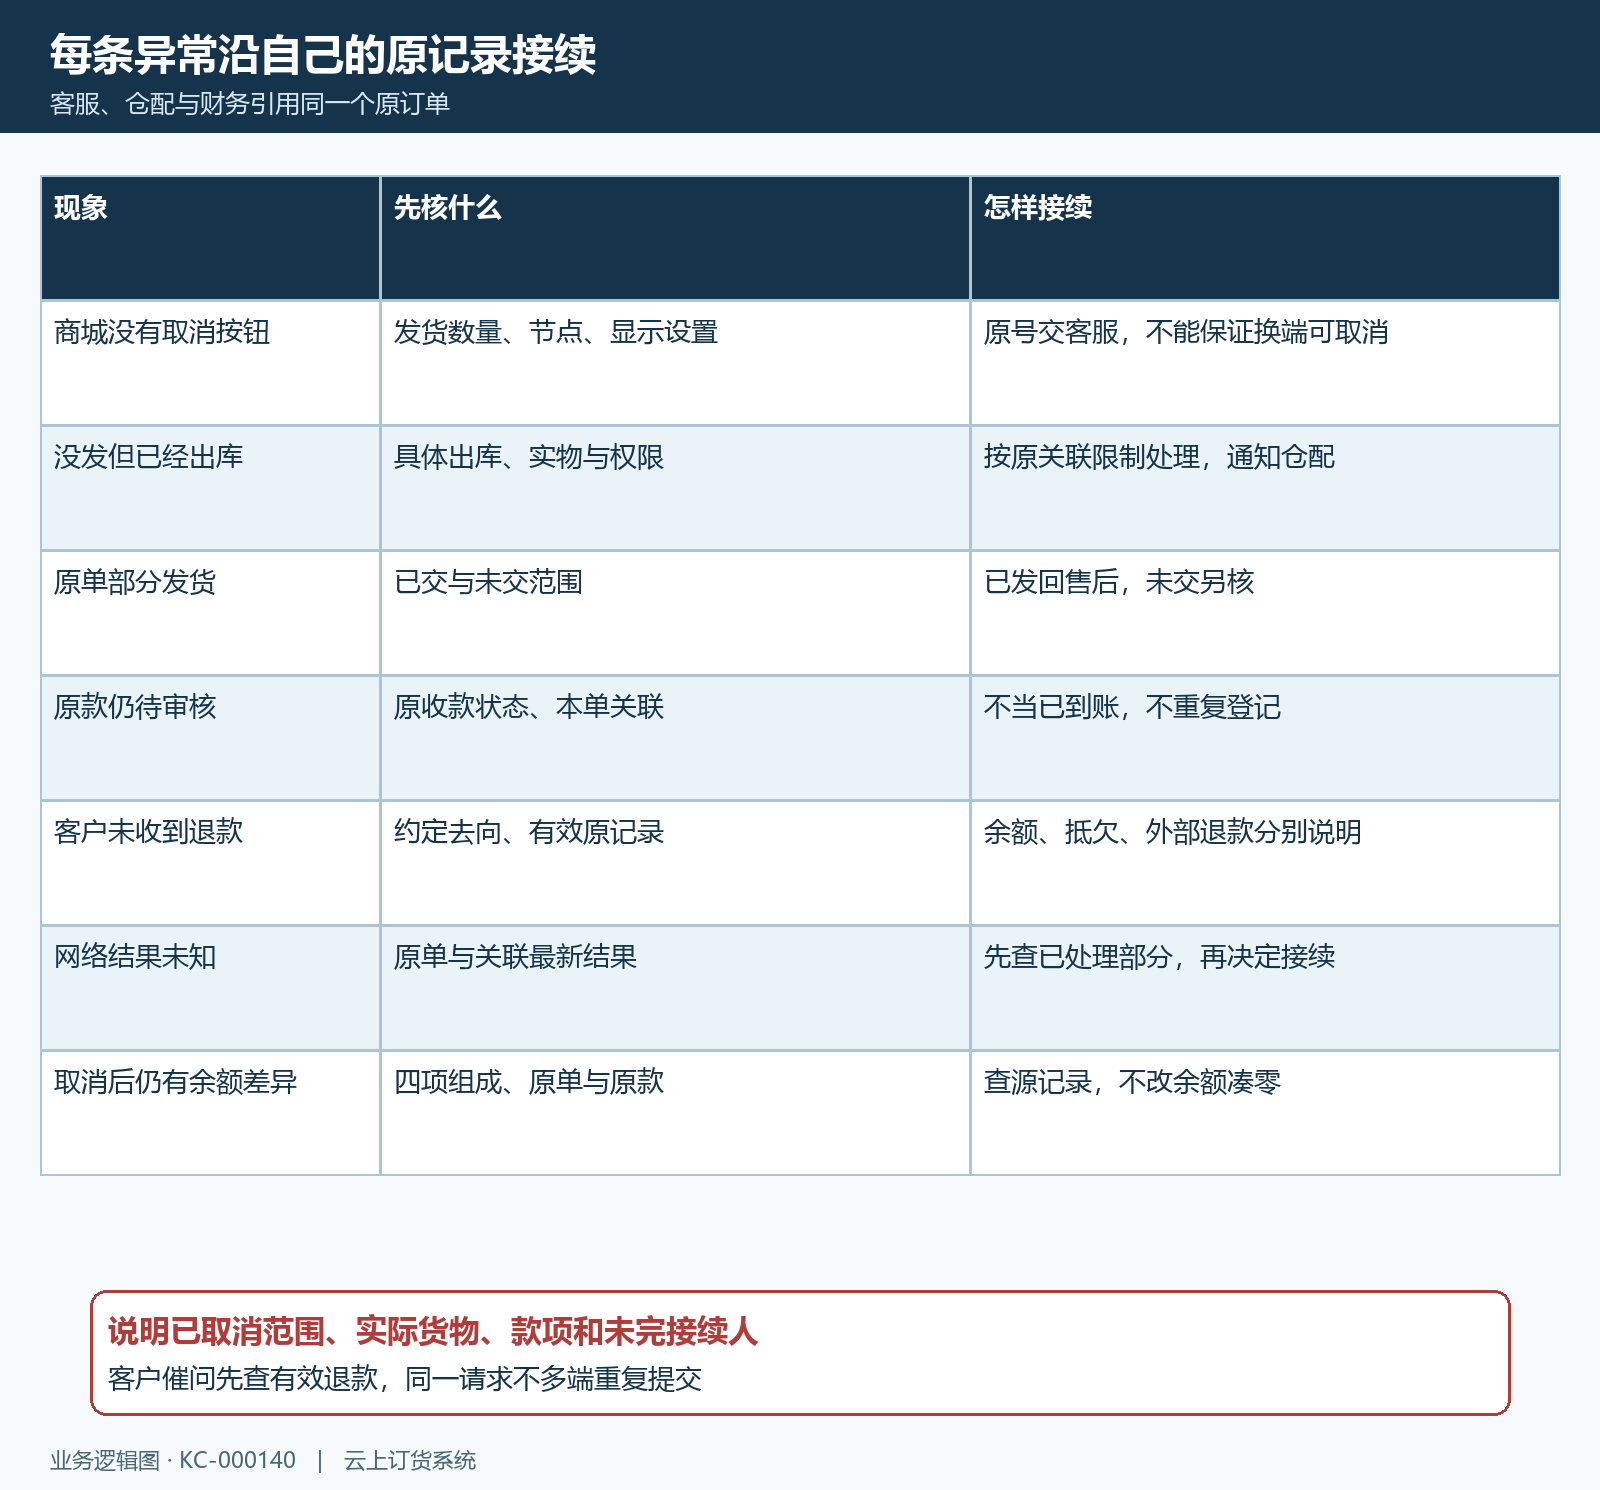This screenshot has height=1490, width=1600.
Task: Select cell 取消后仍有余额差异
Action: (210, 1113)
